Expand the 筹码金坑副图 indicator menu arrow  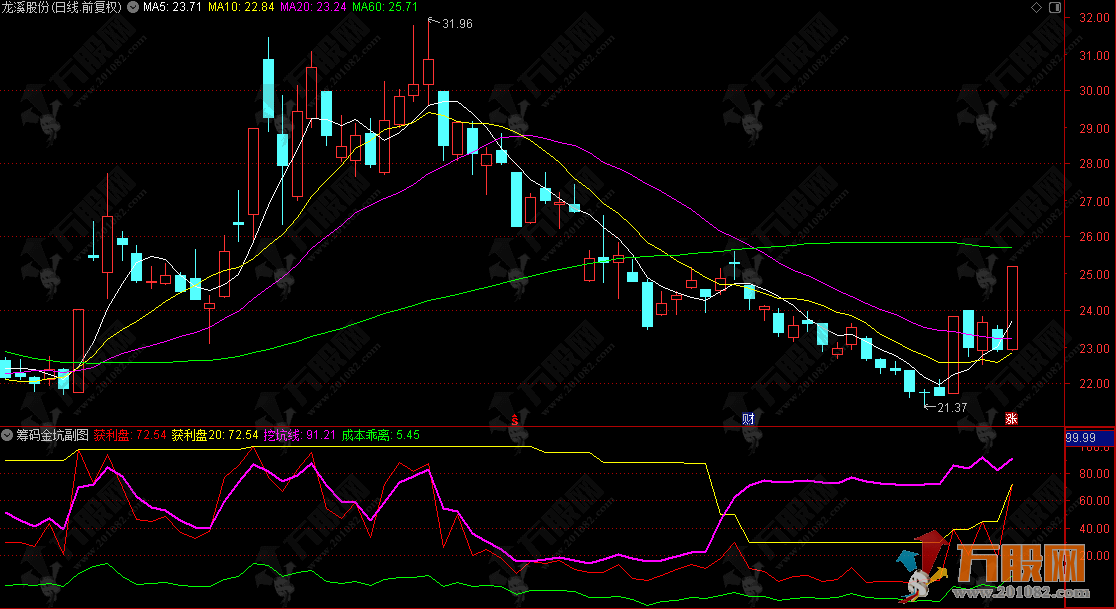click(x=8, y=435)
